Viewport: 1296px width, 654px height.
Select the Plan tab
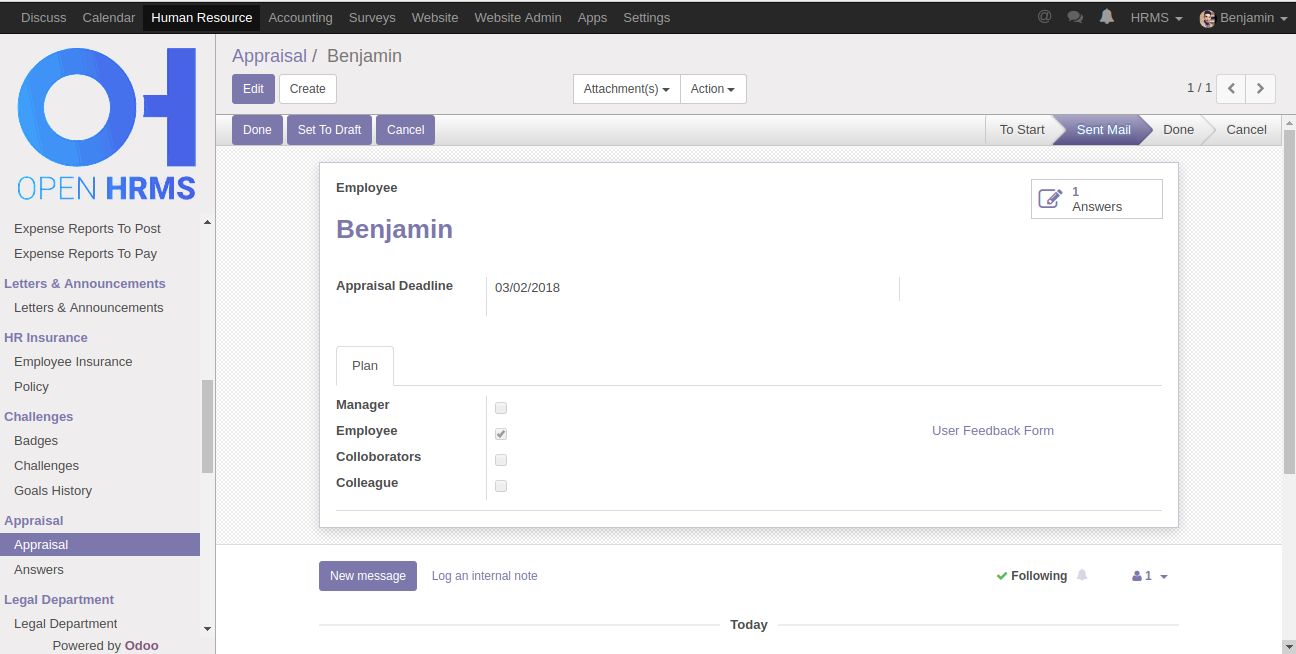[365, 366]
